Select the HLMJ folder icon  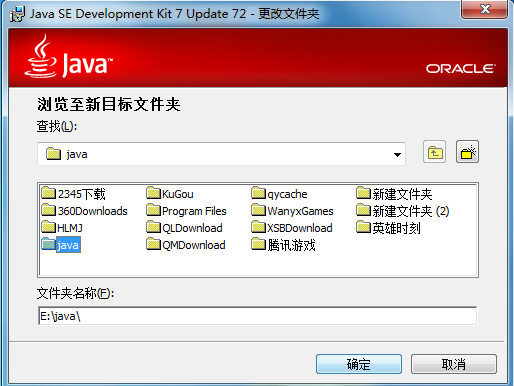(x=49, y=227)
